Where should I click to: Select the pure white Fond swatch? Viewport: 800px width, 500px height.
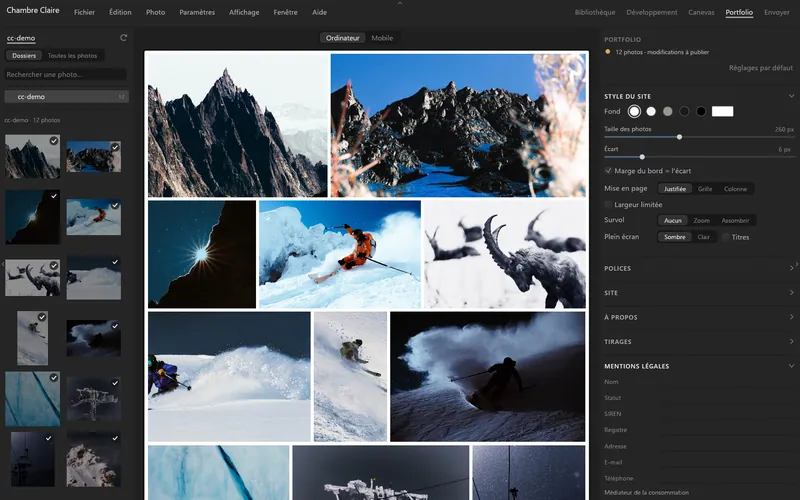pos(634,111)
